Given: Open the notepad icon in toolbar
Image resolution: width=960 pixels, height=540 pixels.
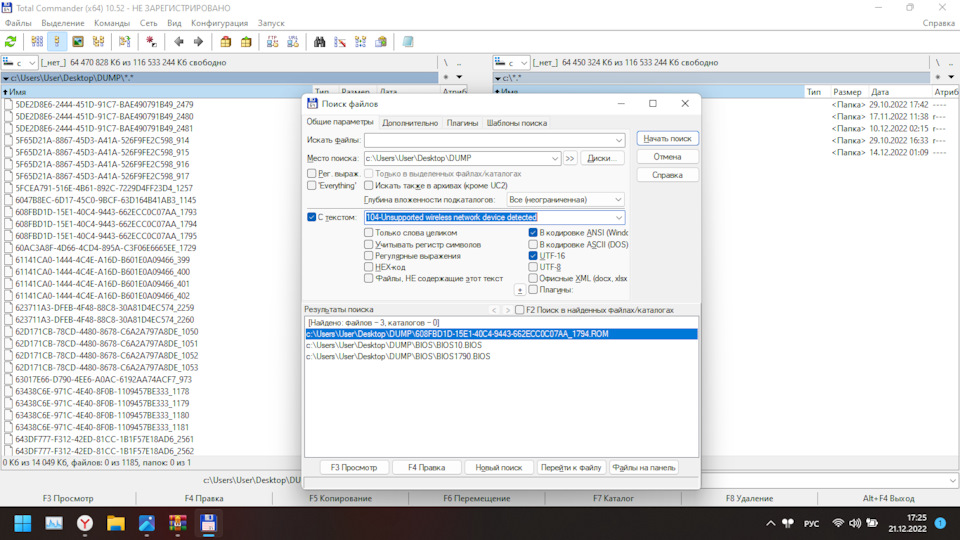Looking at the screenshot, I should [408, 42].
